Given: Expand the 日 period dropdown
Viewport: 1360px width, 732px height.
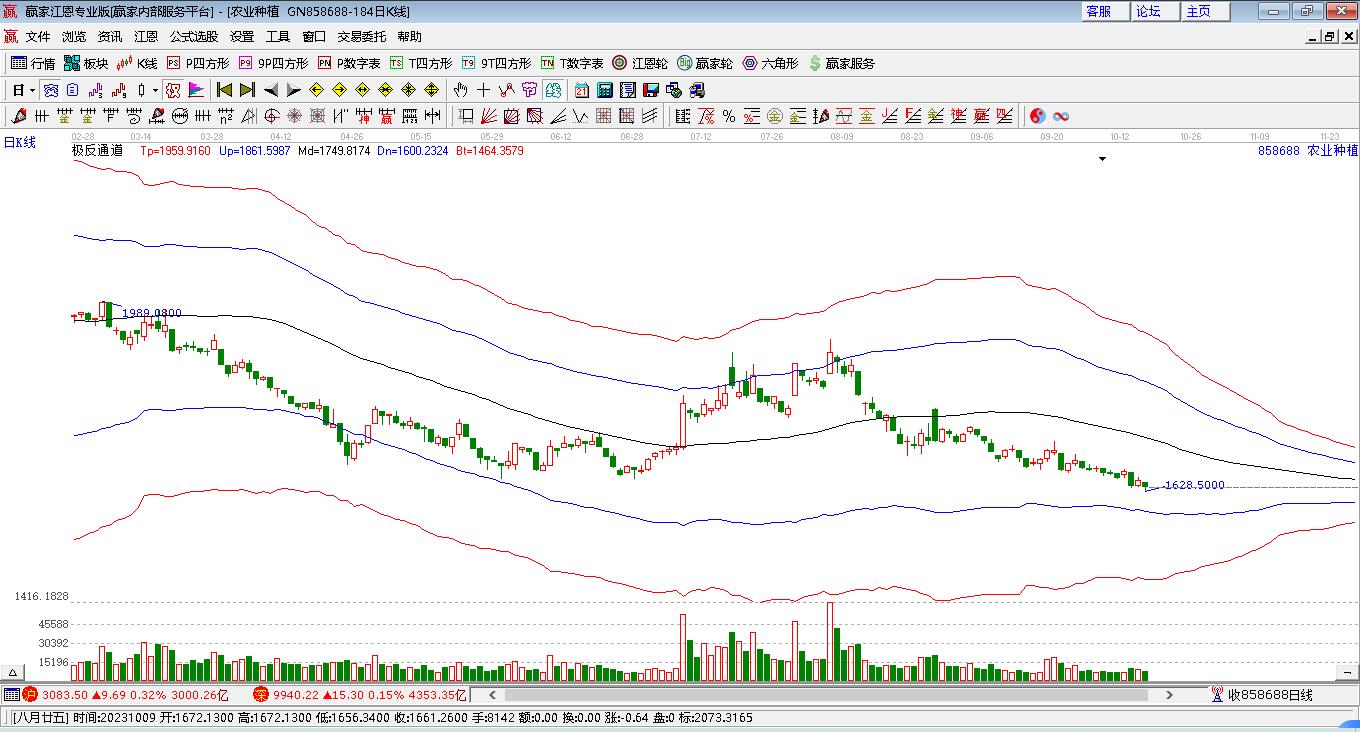Looking at the screenshot, I should pyautogui.click(x=33, y=90).
